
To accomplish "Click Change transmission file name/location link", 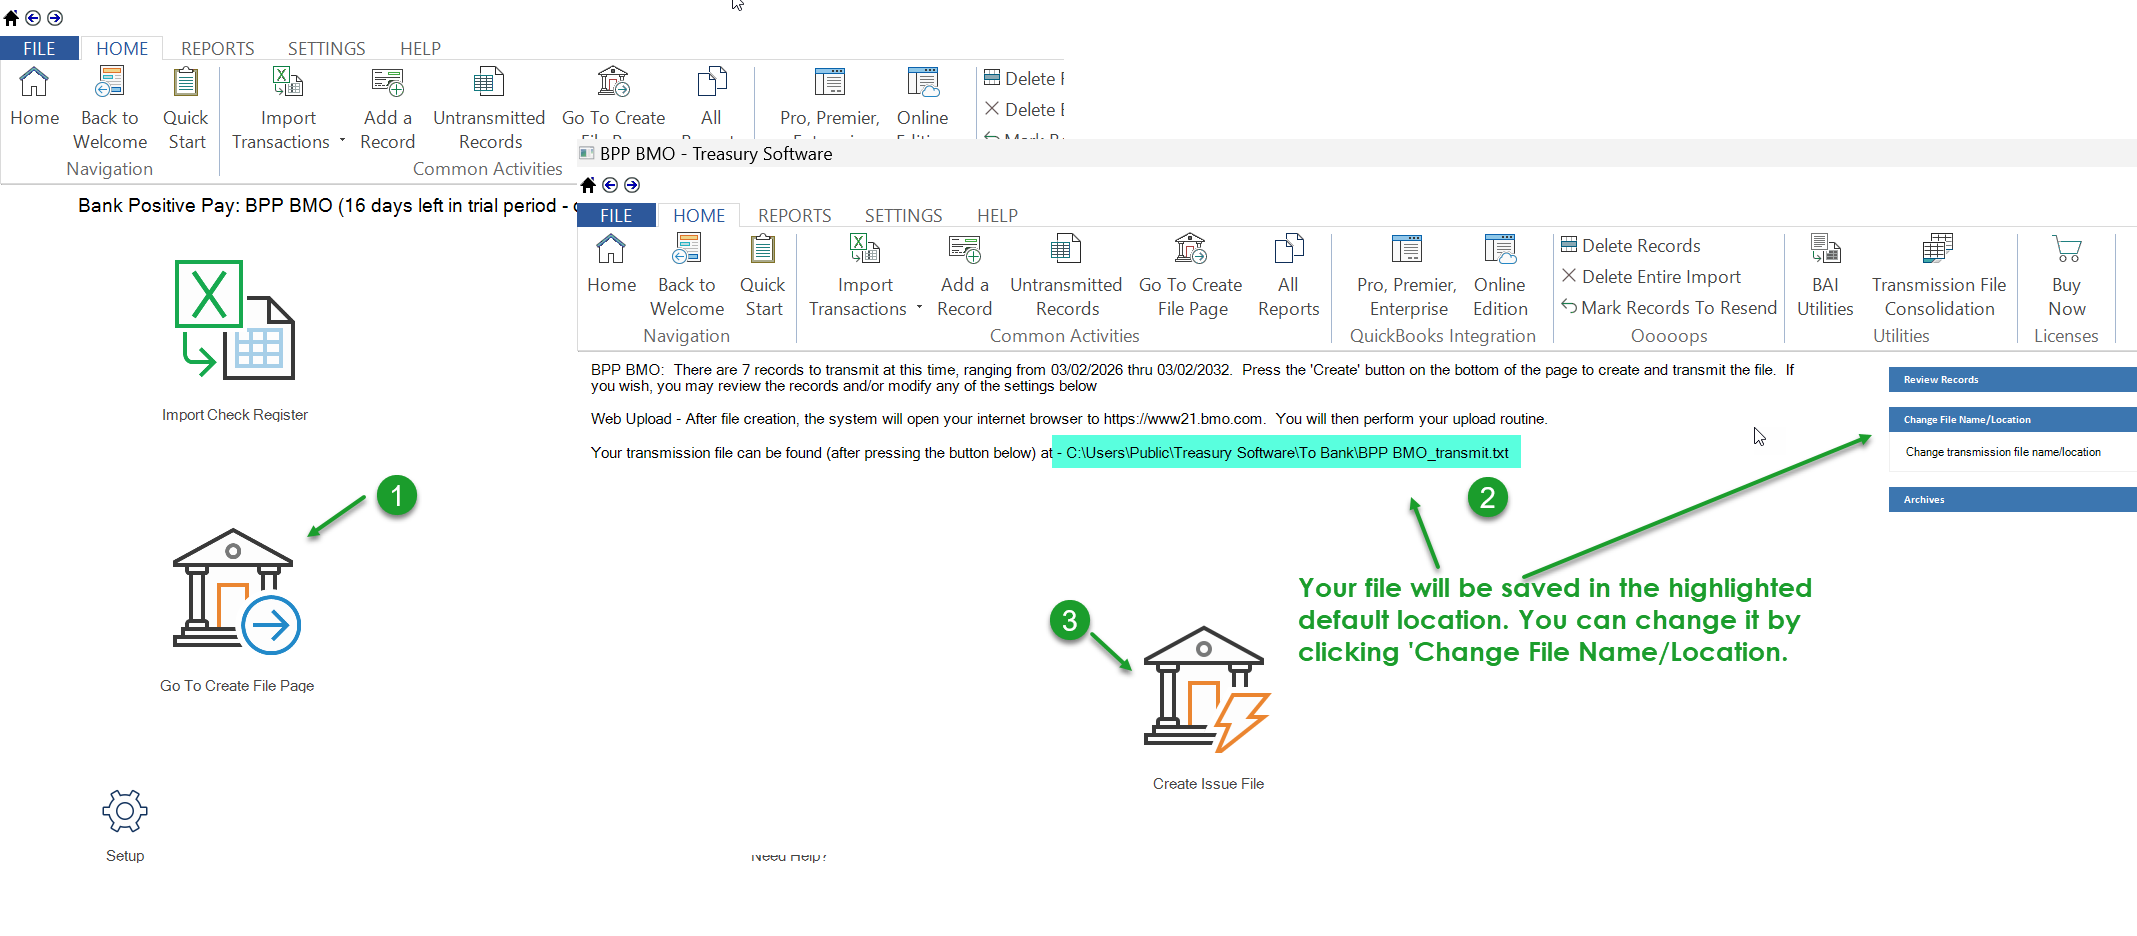I will point(2003,452).
